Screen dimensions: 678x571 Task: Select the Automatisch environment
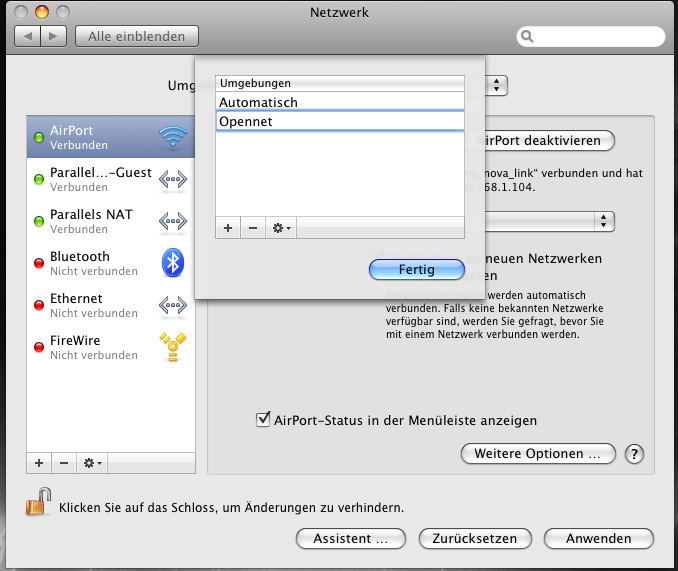340,102
